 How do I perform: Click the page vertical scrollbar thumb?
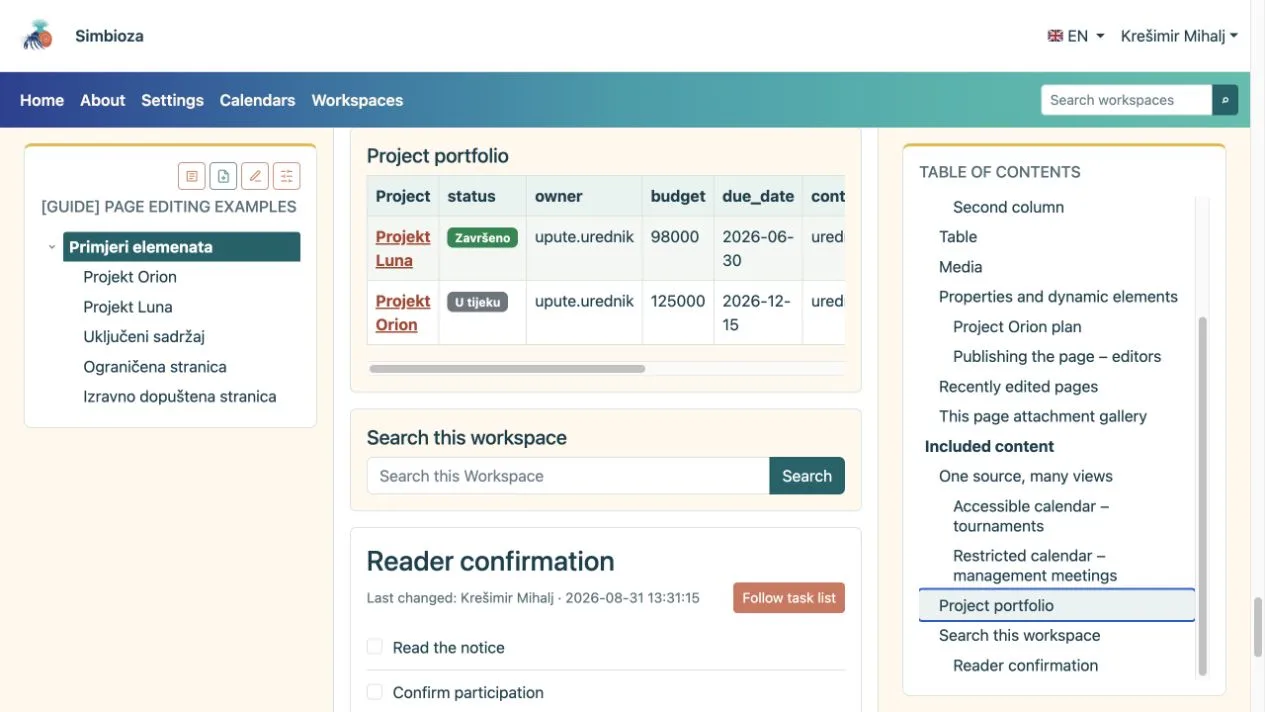[x=1257, y=626]
